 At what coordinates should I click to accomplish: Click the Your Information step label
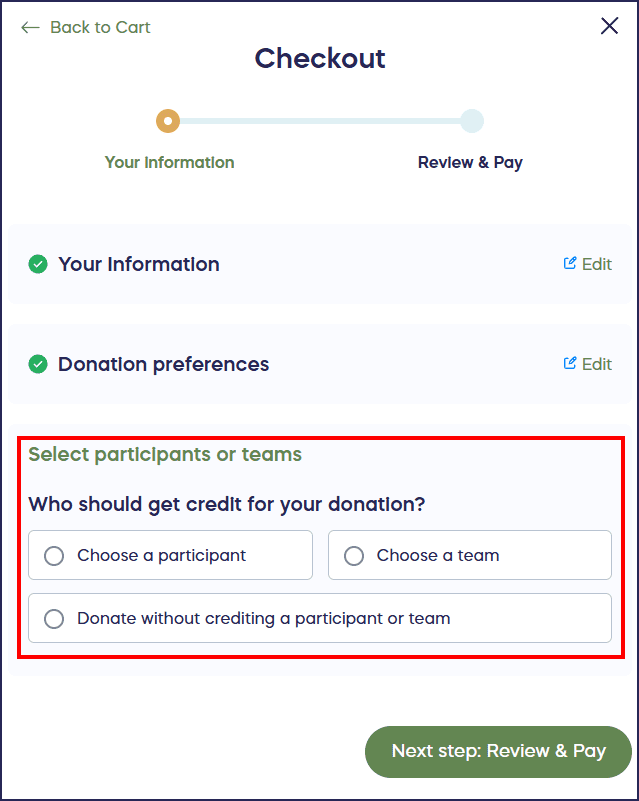coord(169,162)
